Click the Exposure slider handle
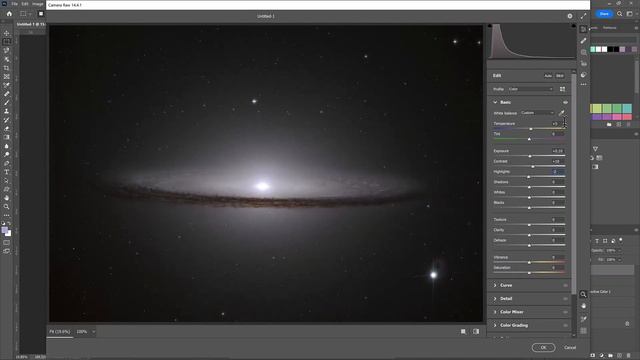Image resolution: width=640 pixels, height=360 pixels. tap(530, 156)
